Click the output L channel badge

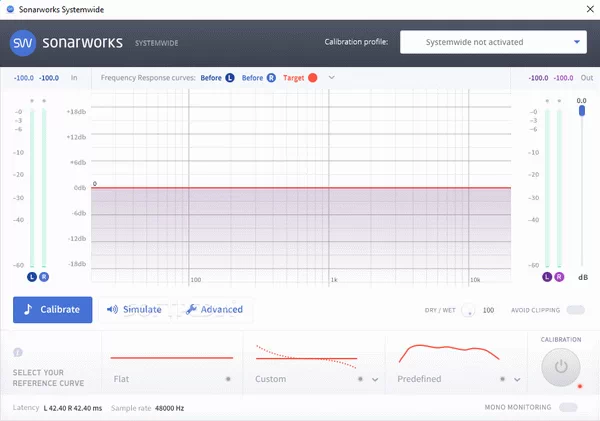coord(547,277)
